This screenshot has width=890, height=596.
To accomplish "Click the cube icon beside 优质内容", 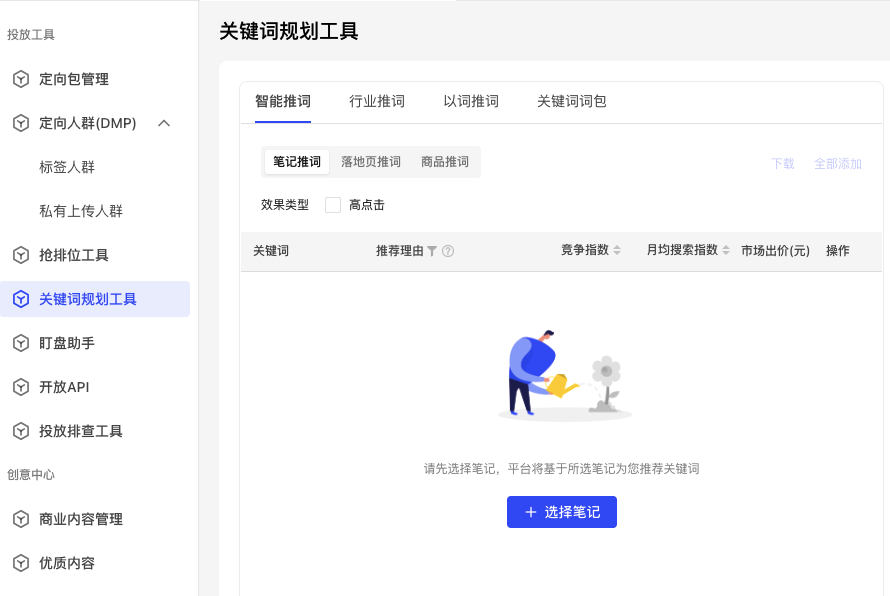I will [21, 563].
